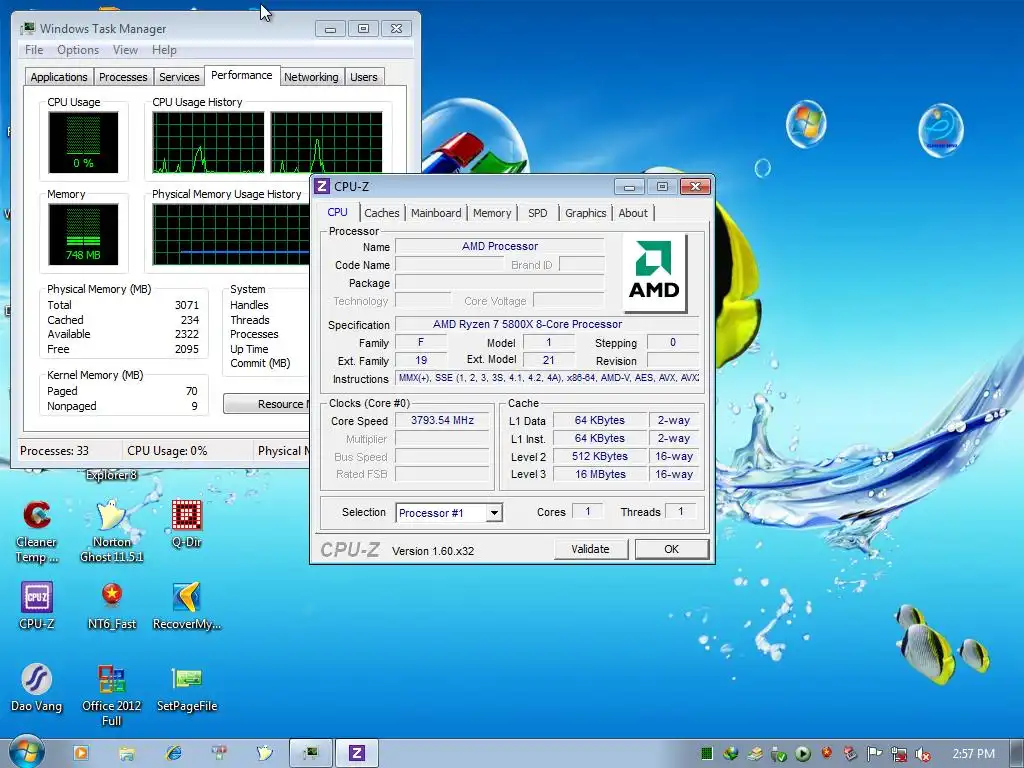Click the Instructions field in CPU-Z

547,378
